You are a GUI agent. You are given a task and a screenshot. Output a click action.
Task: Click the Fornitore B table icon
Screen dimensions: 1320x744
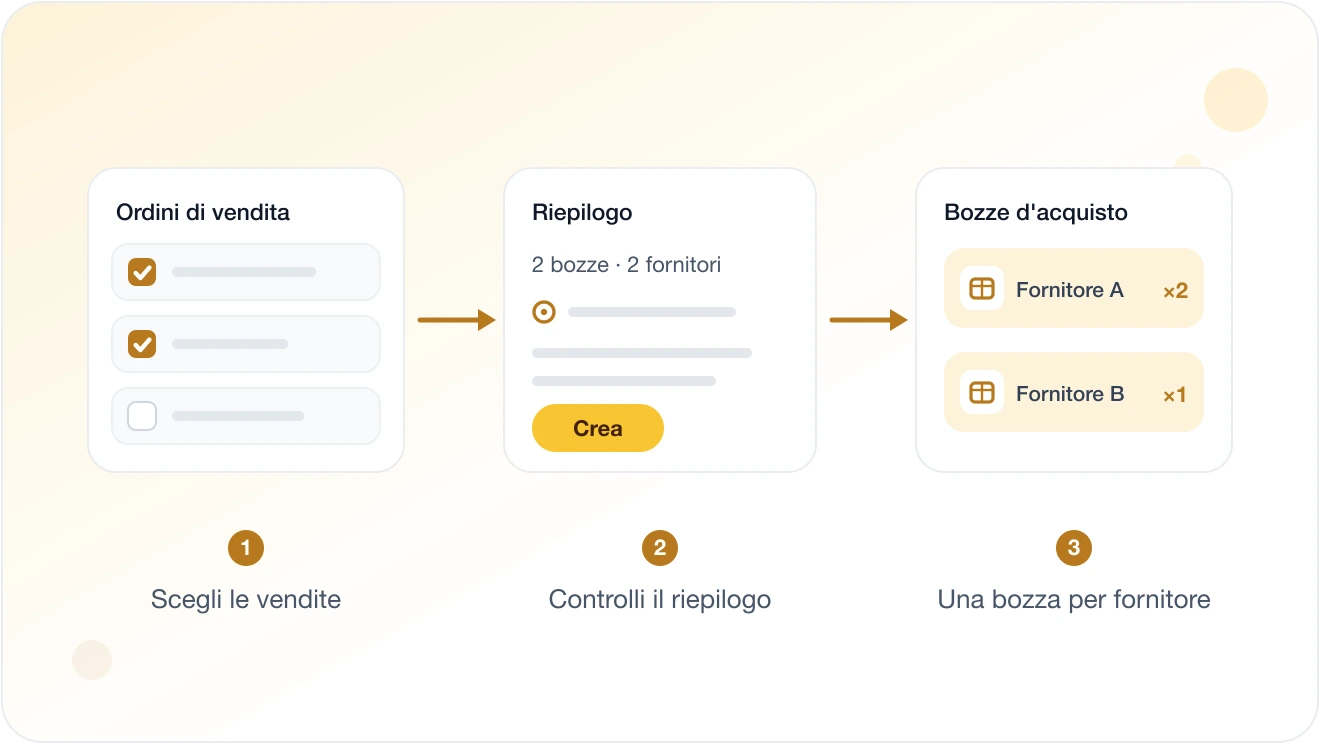coord(982,393)
